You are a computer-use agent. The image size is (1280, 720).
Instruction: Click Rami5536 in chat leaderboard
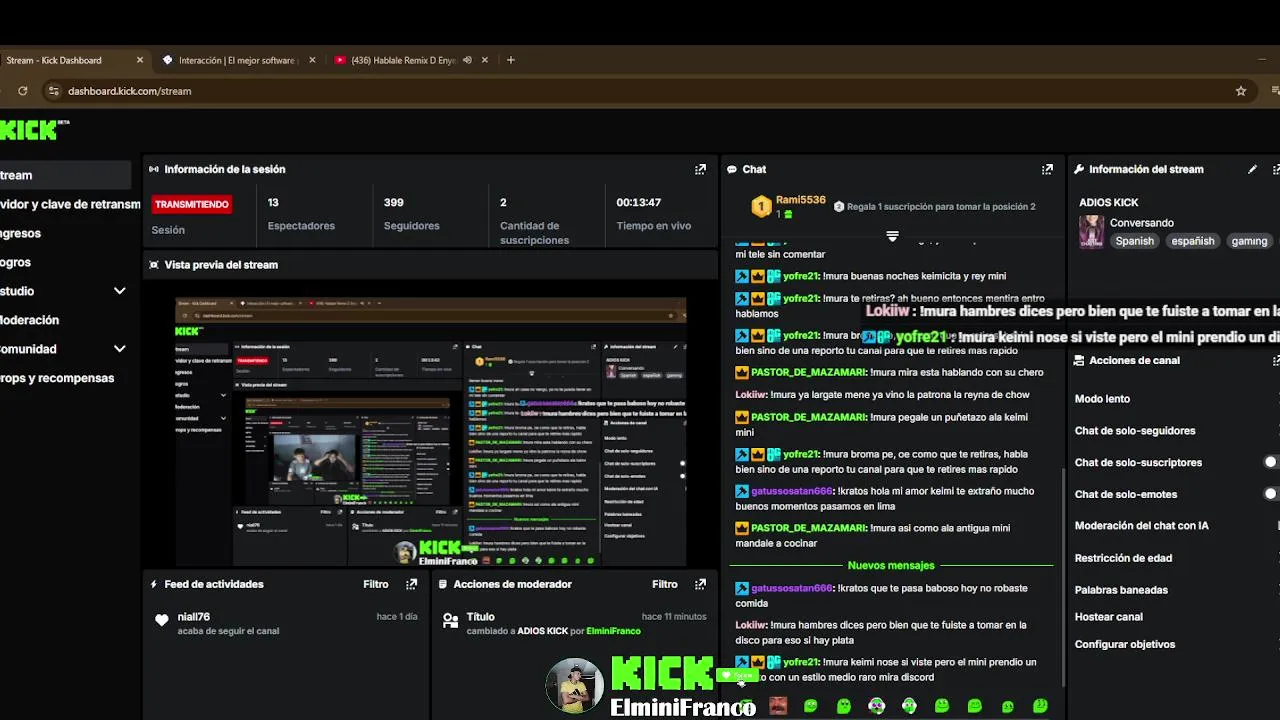(801, 200)
